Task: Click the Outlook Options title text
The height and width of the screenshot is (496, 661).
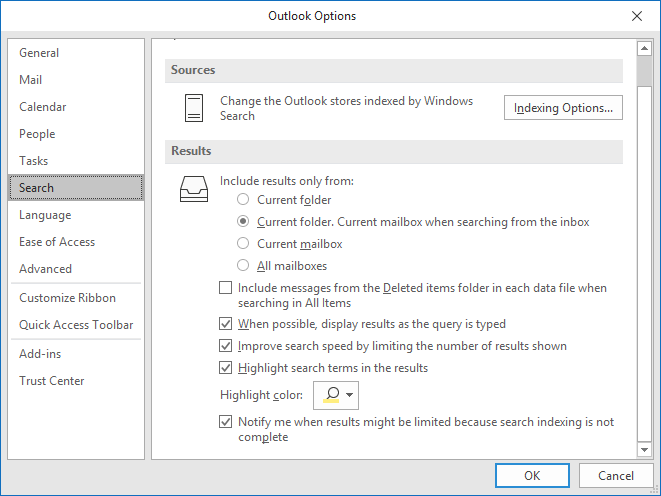Action: pos(312,16)
